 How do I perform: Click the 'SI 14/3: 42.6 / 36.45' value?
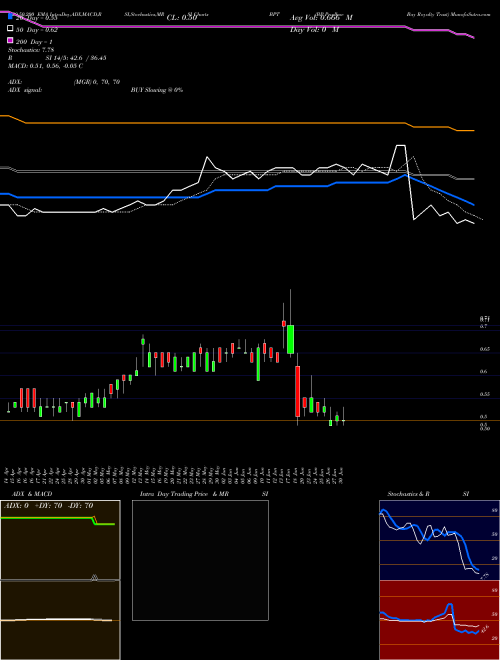pos(76,58)
